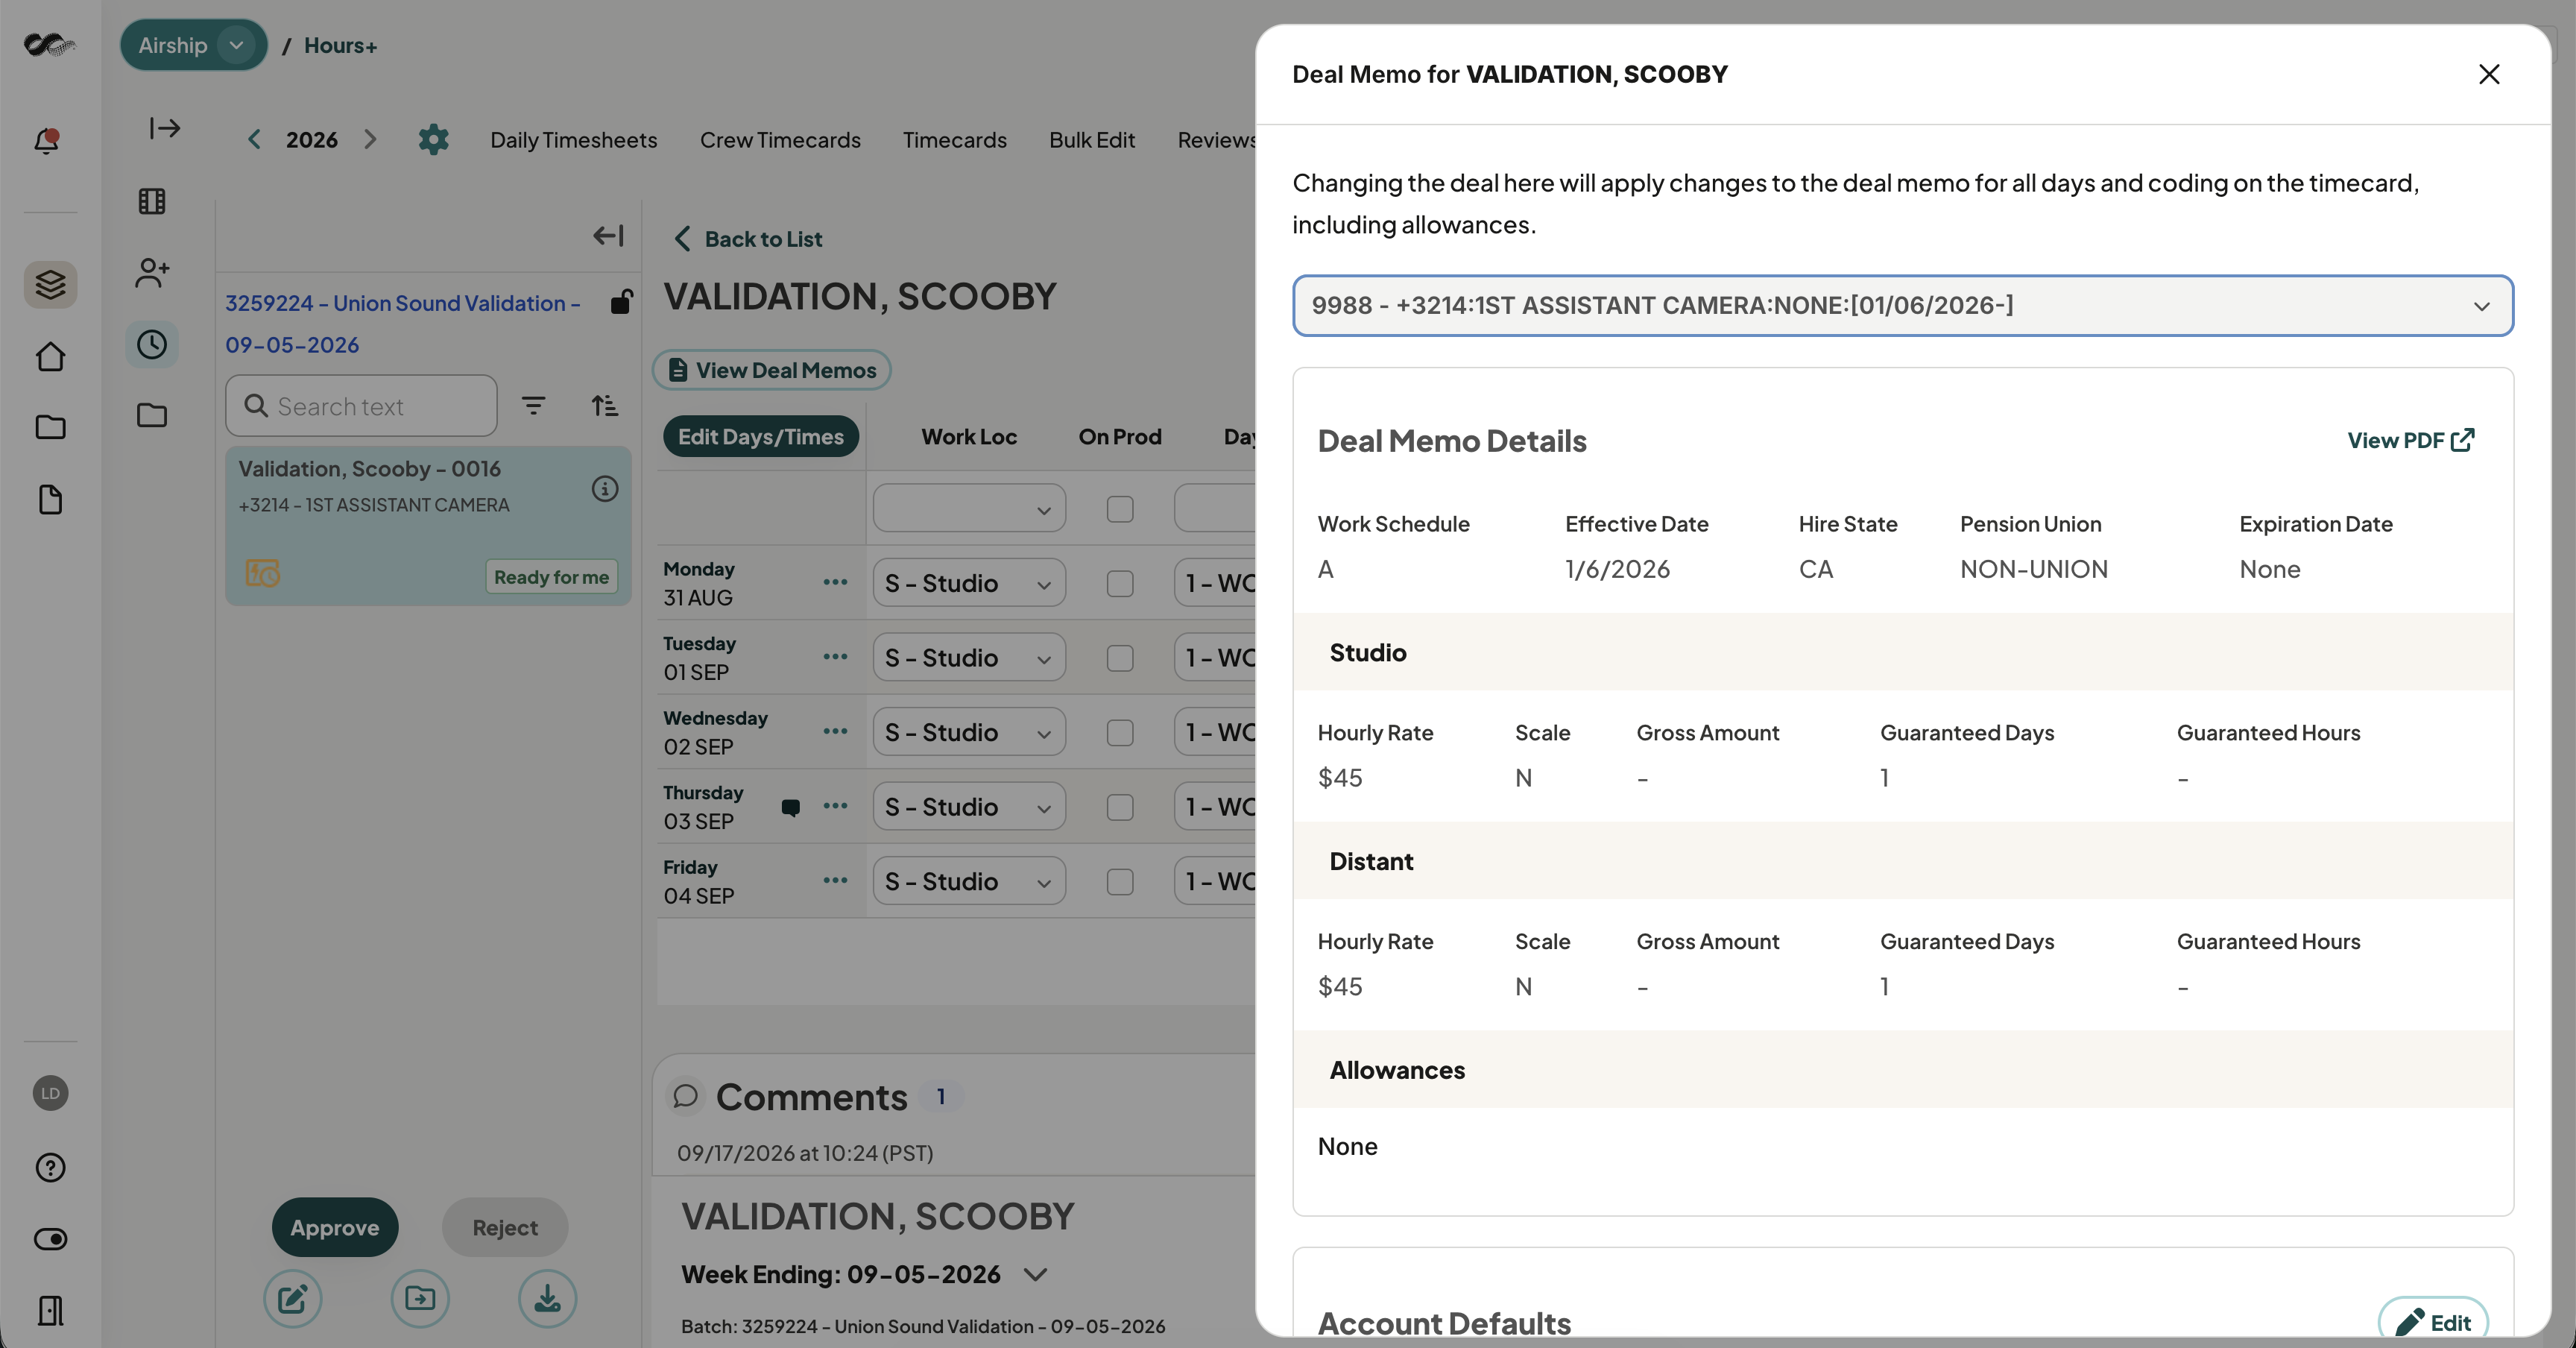Open Friday Work Loc S - Studio dropdown

pyautogui.click(x=968, y=881)
